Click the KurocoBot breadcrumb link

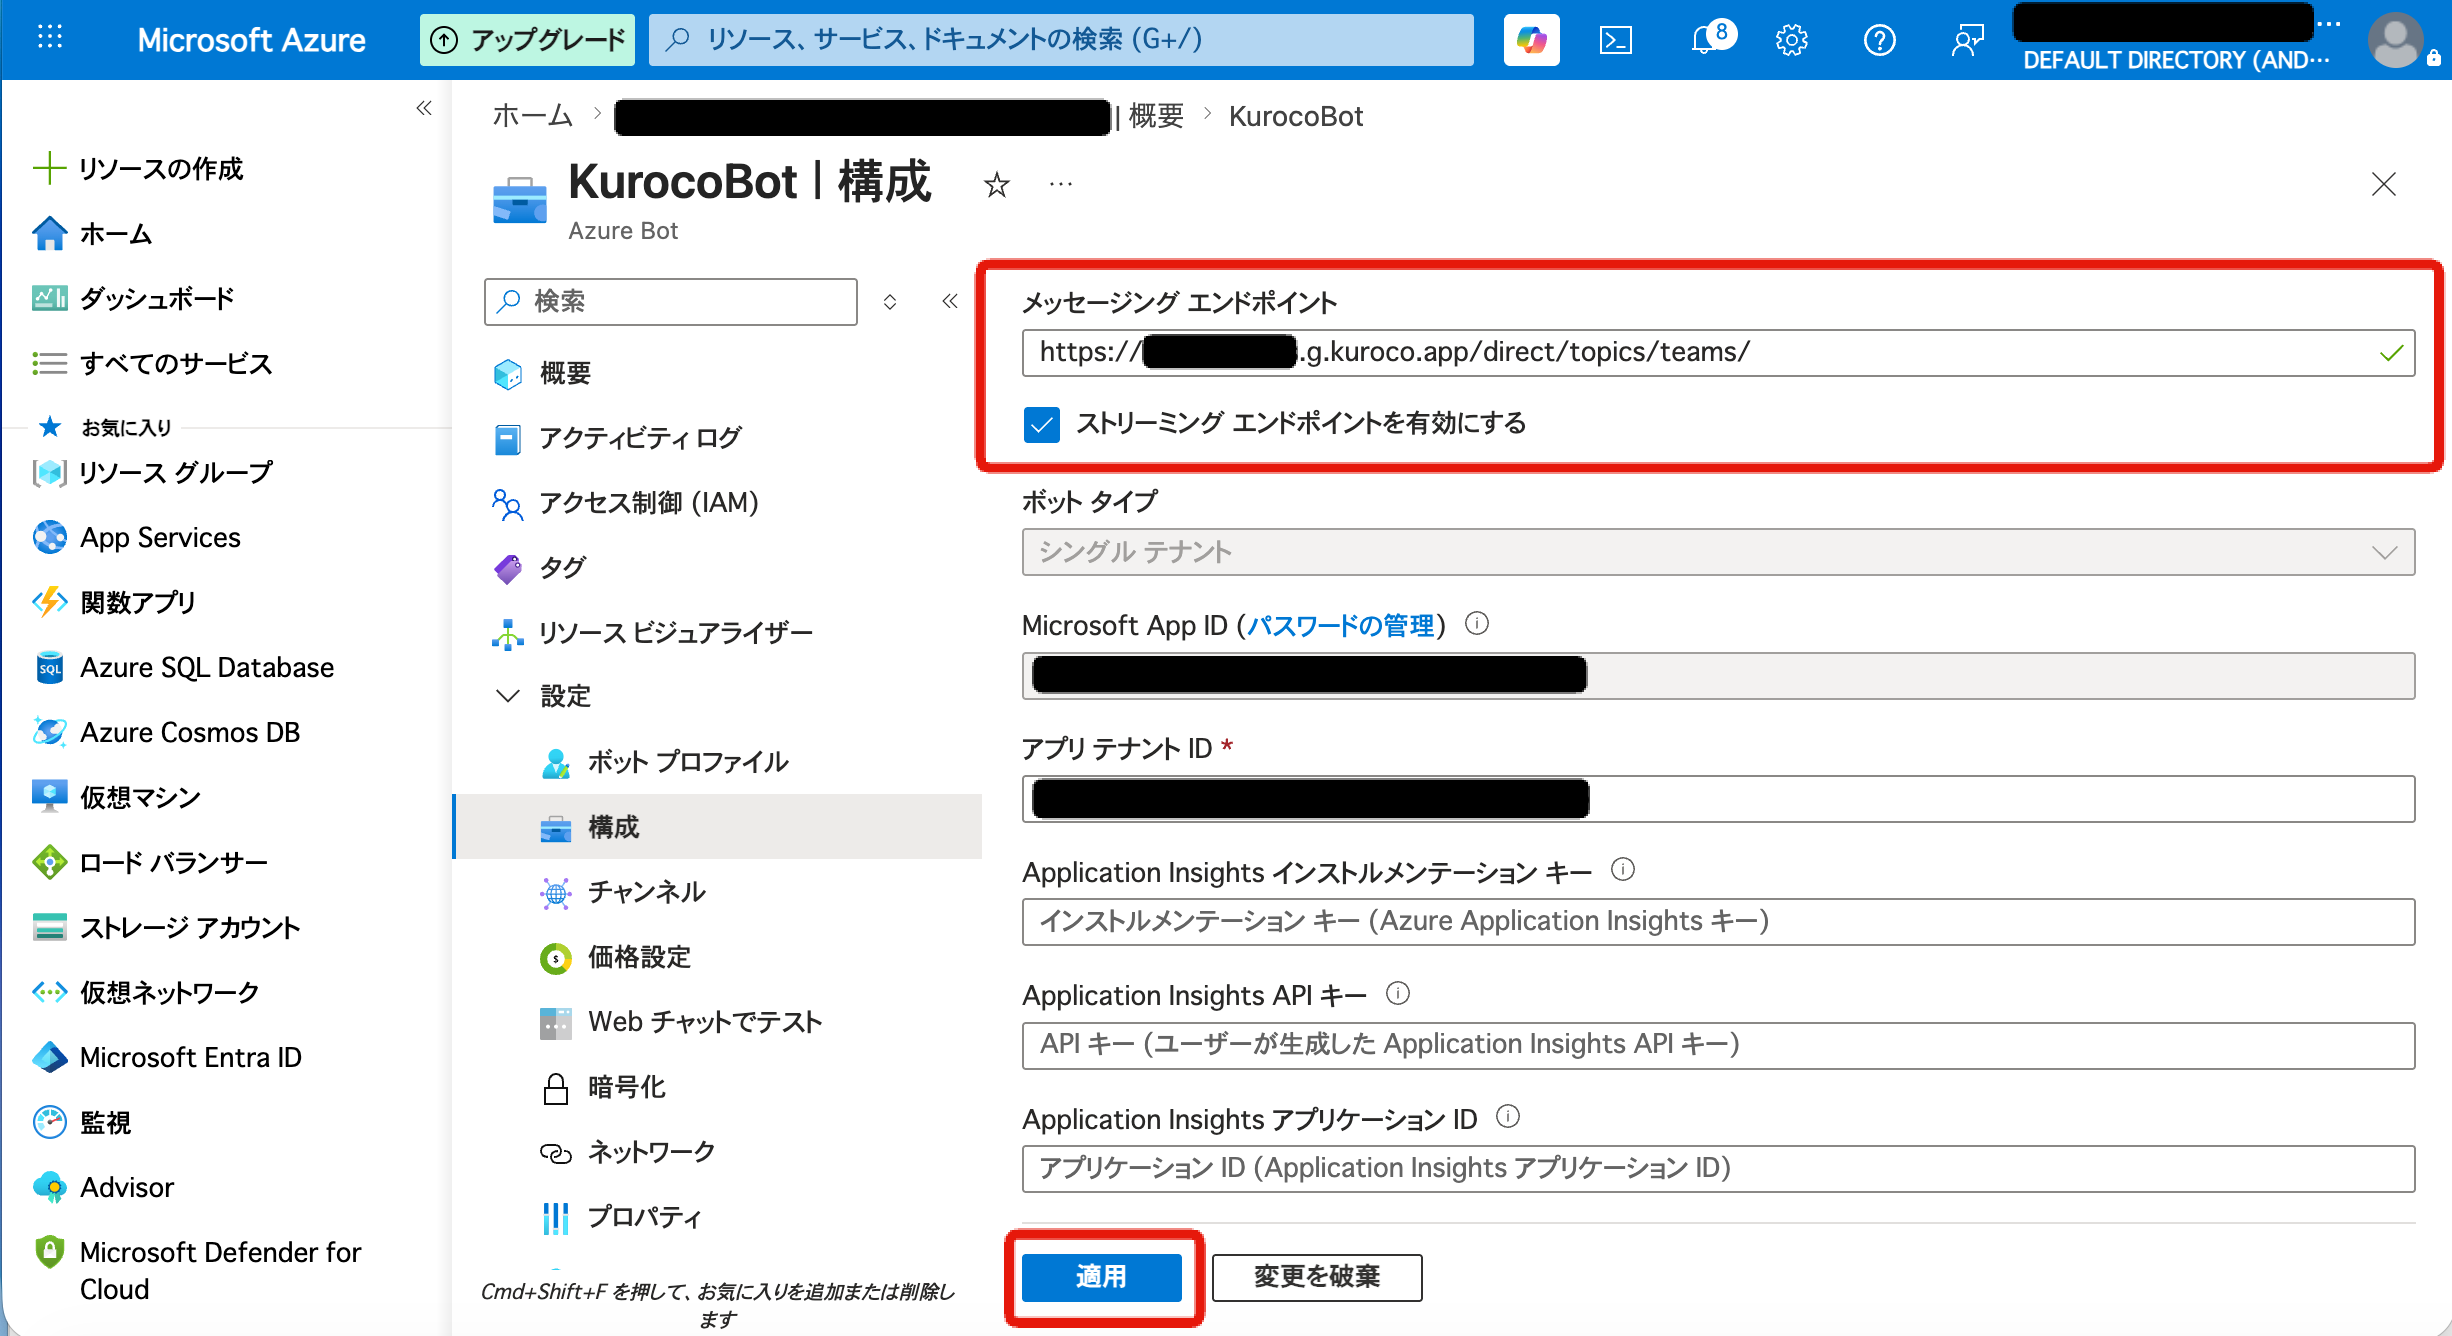1295,116
